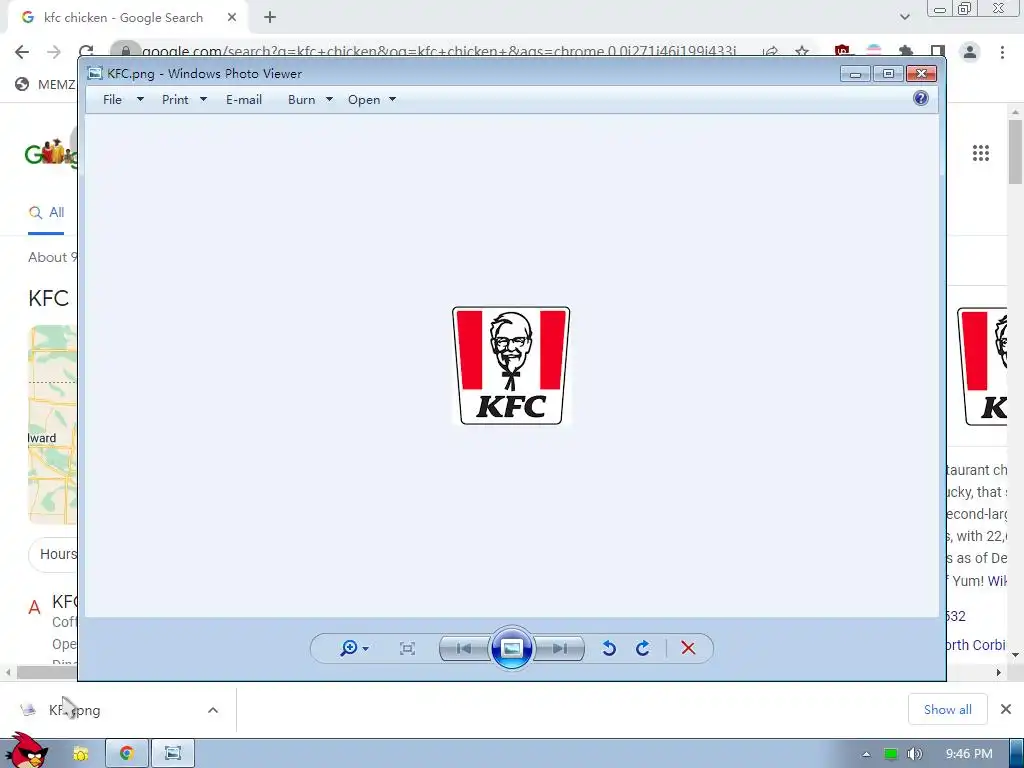Share this page icon in address bar

(x=770, y=52)
